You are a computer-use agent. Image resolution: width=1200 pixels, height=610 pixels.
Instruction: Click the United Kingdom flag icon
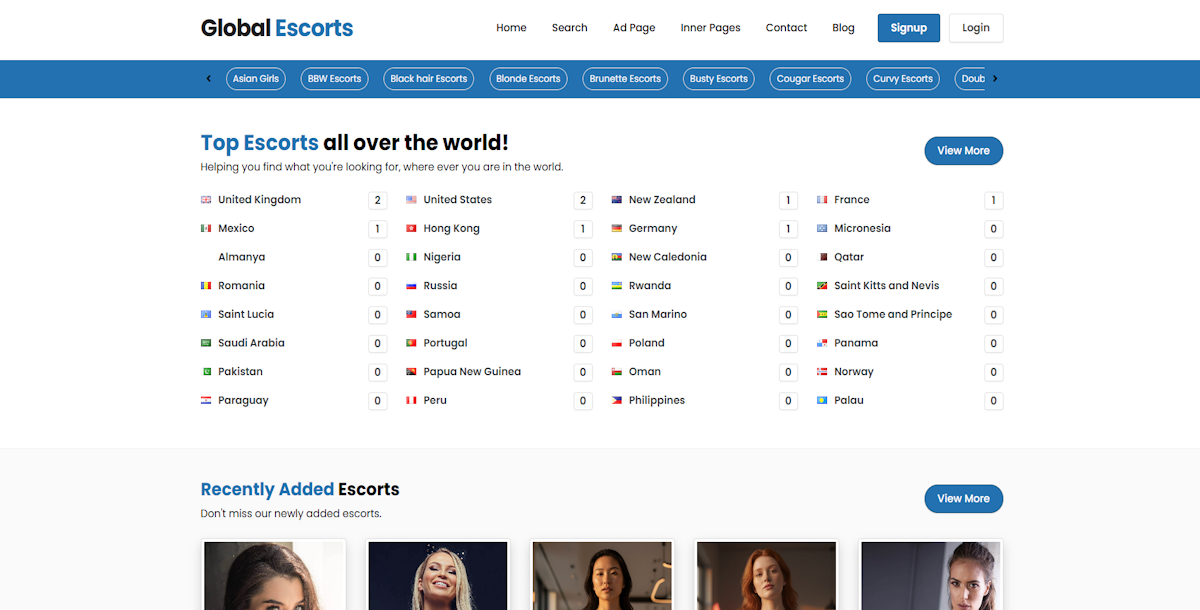(206, 200)
